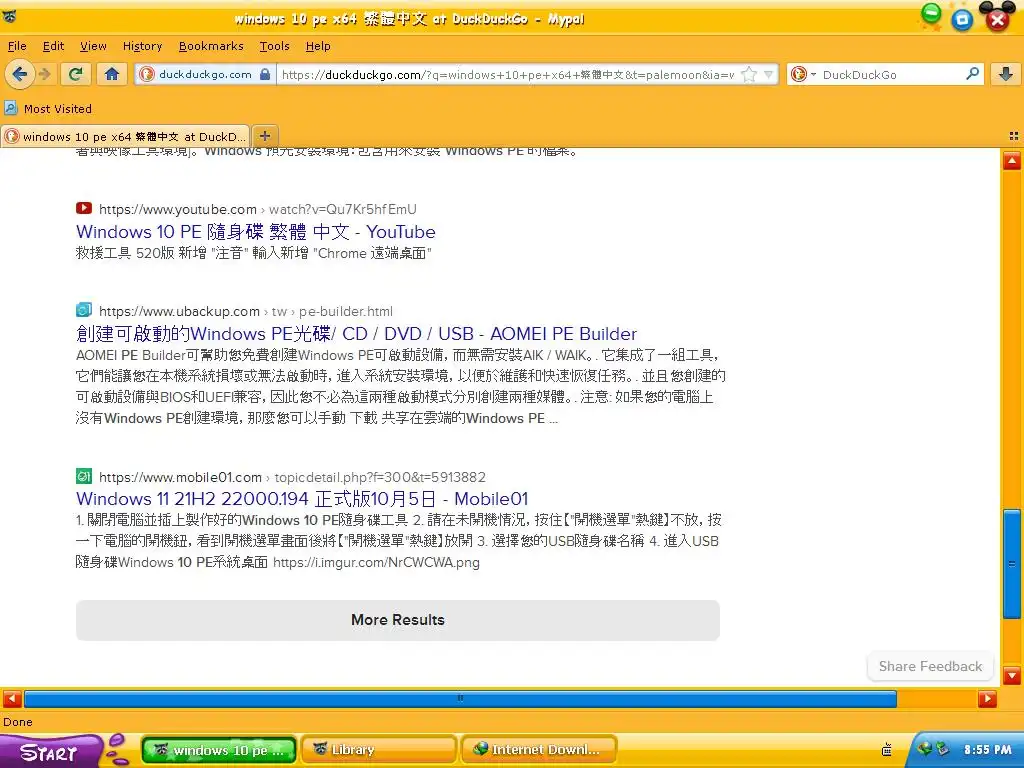The image size is (1024, 768).
Task: Click the DuckDuckGo favicon in the tab
Action: 12,136
